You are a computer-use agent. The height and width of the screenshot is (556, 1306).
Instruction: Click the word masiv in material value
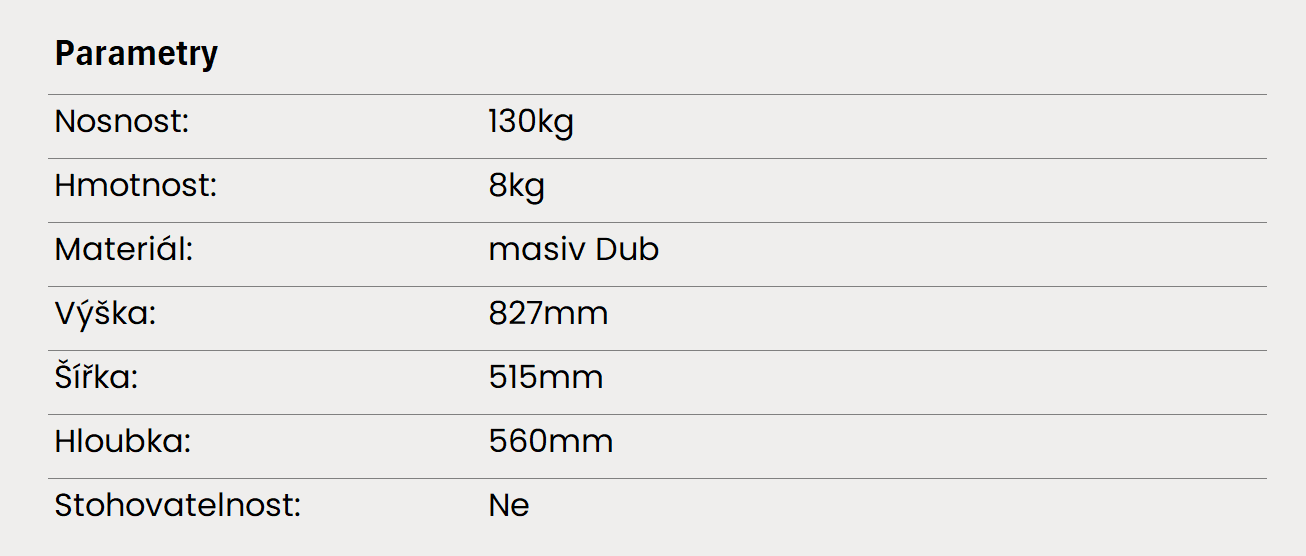pyautogui.click(x=537, y=250)
